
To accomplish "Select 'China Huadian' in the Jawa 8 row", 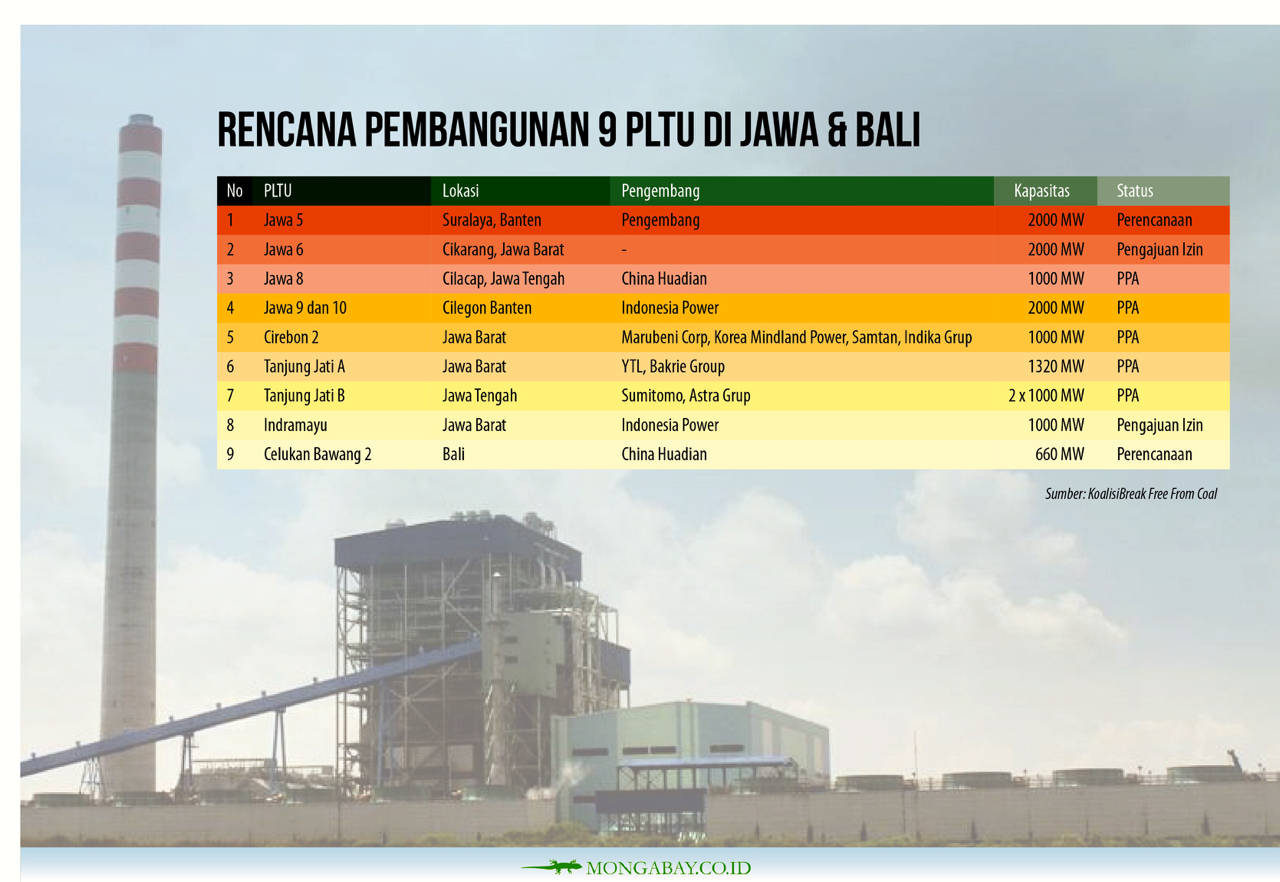I will coord(664,279).
